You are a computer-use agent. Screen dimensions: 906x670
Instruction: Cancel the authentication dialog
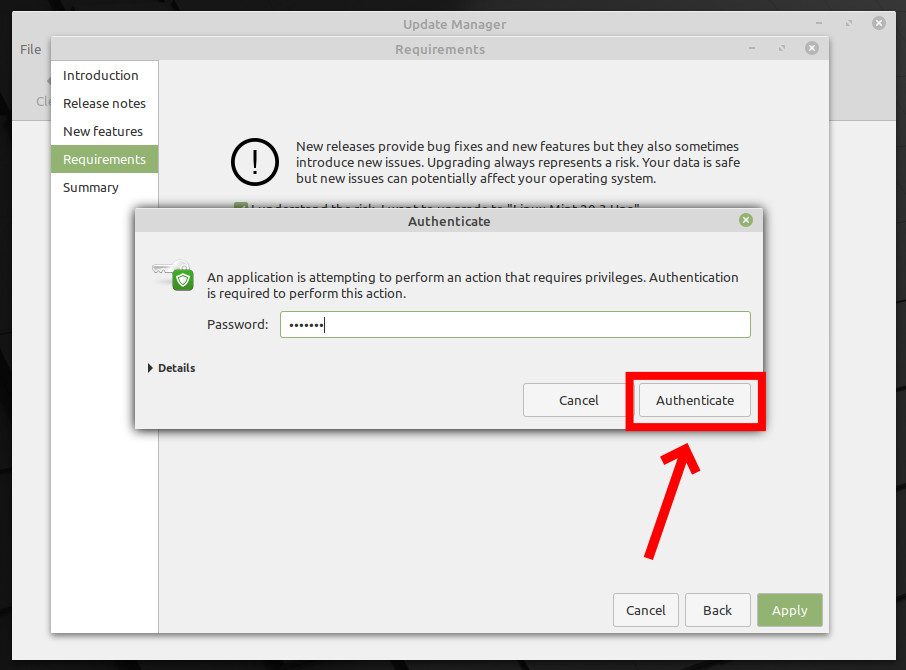578,400
